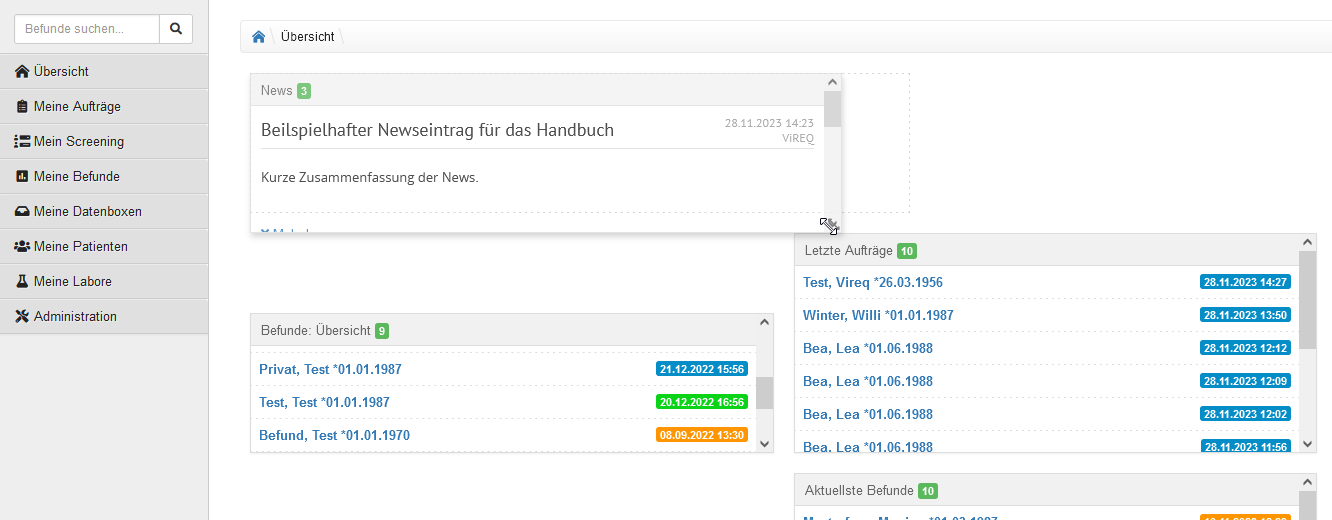The image size is (1332, 520).
Task: Click the Befunde: Übersicht count badge 9
Action: (382, 331)
